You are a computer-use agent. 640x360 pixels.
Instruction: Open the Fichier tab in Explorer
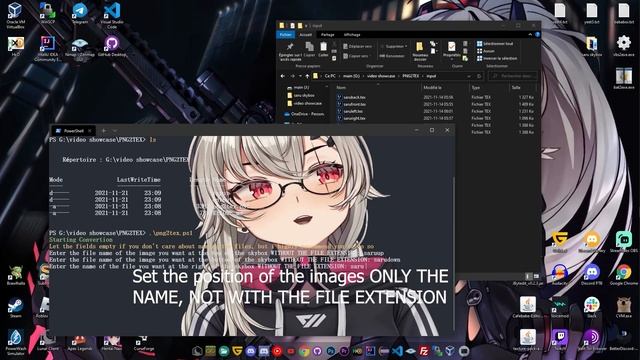[286, 35]
